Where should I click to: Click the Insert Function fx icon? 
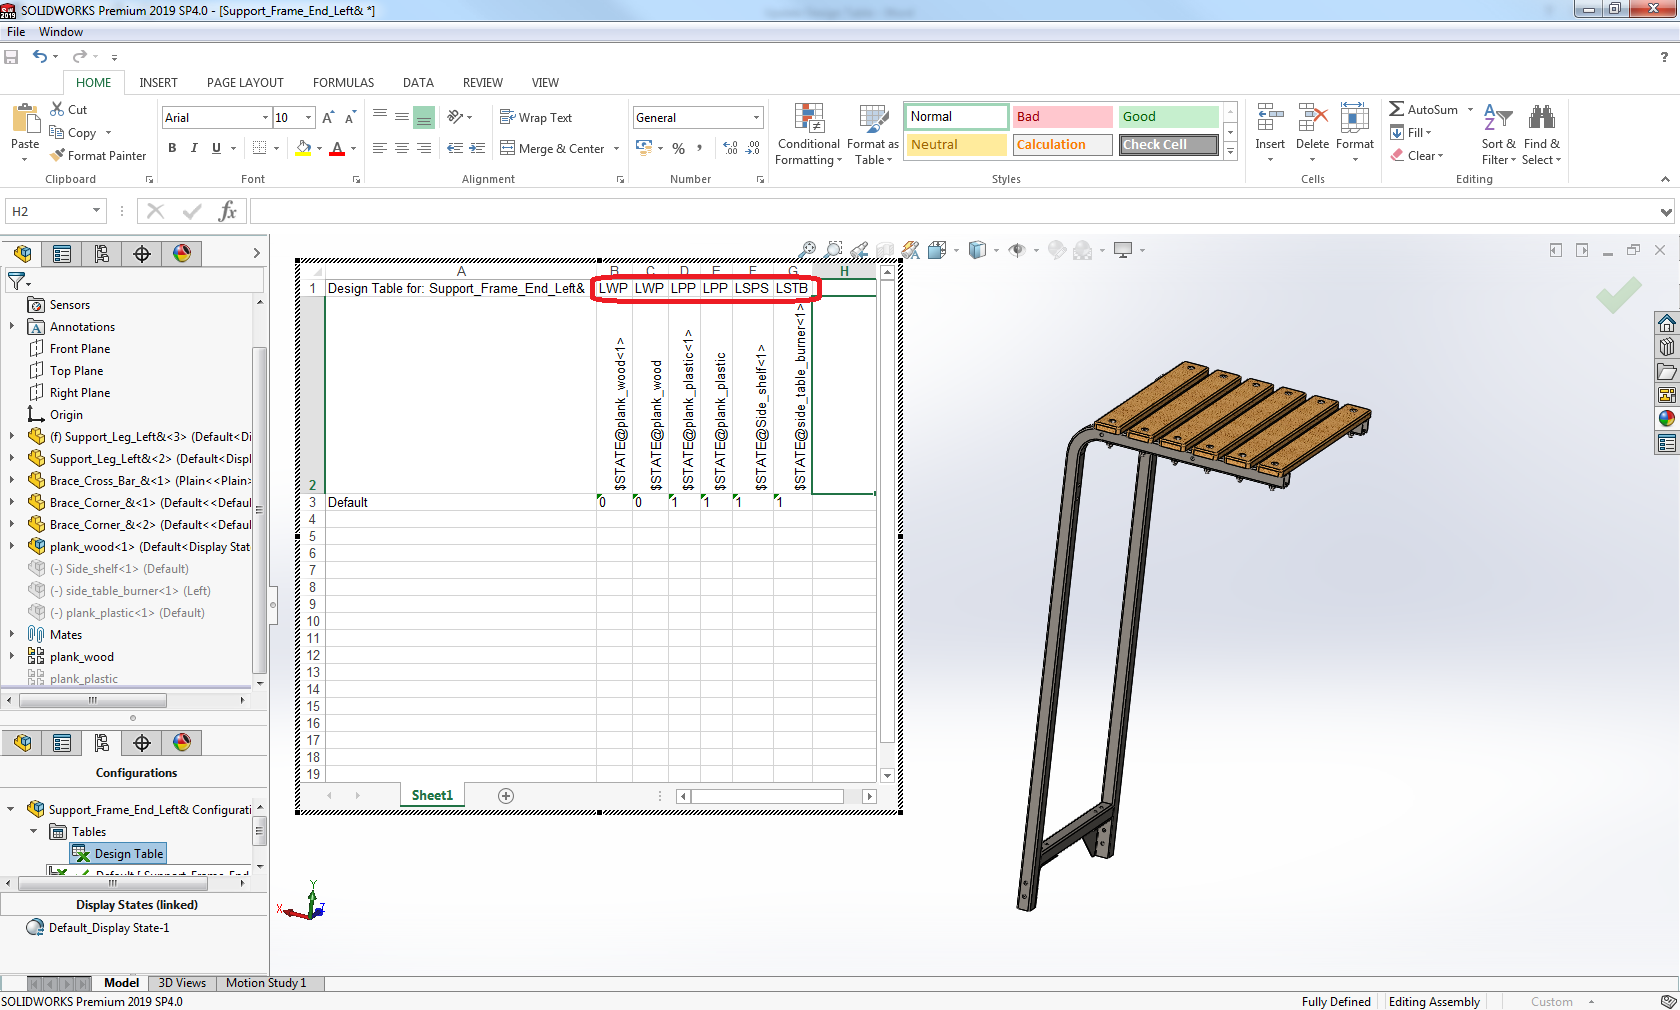tap(228, 211)
